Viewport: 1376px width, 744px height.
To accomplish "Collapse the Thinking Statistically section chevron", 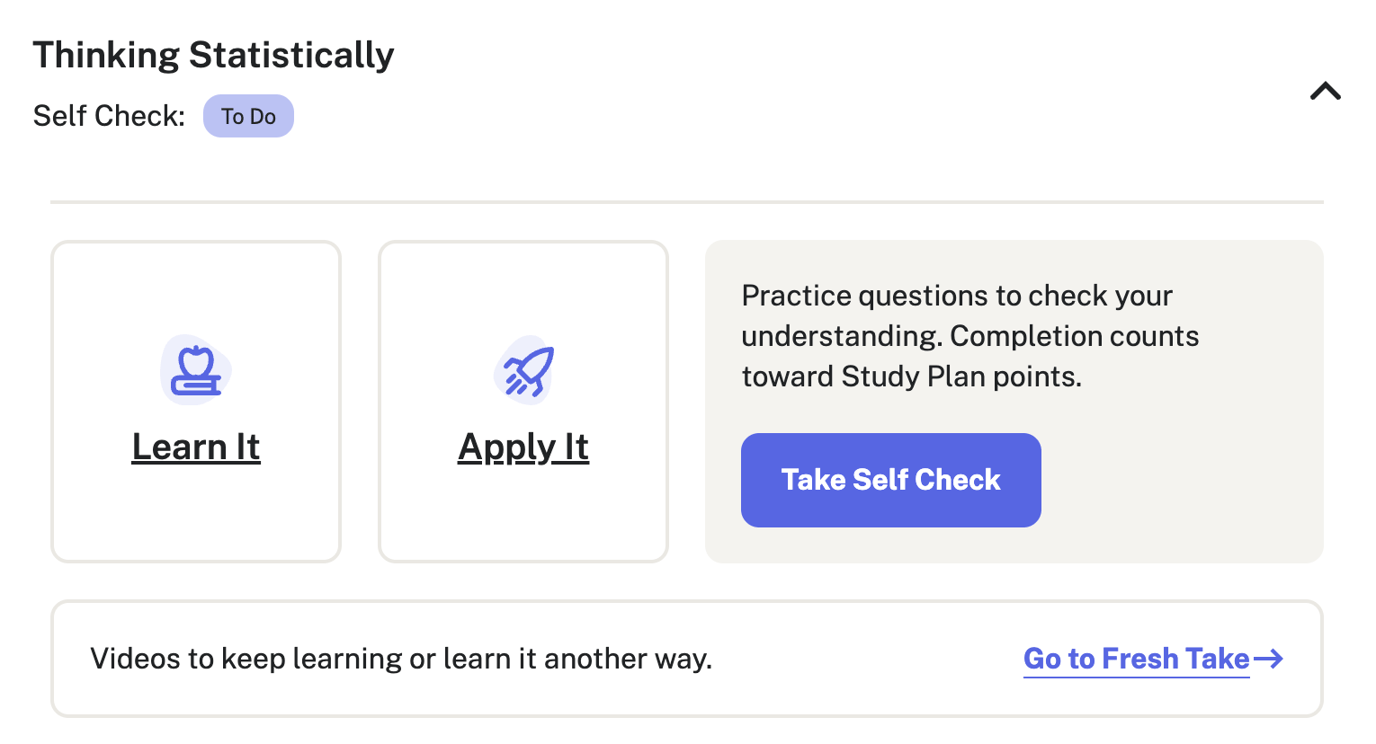I will (1325, 92).
